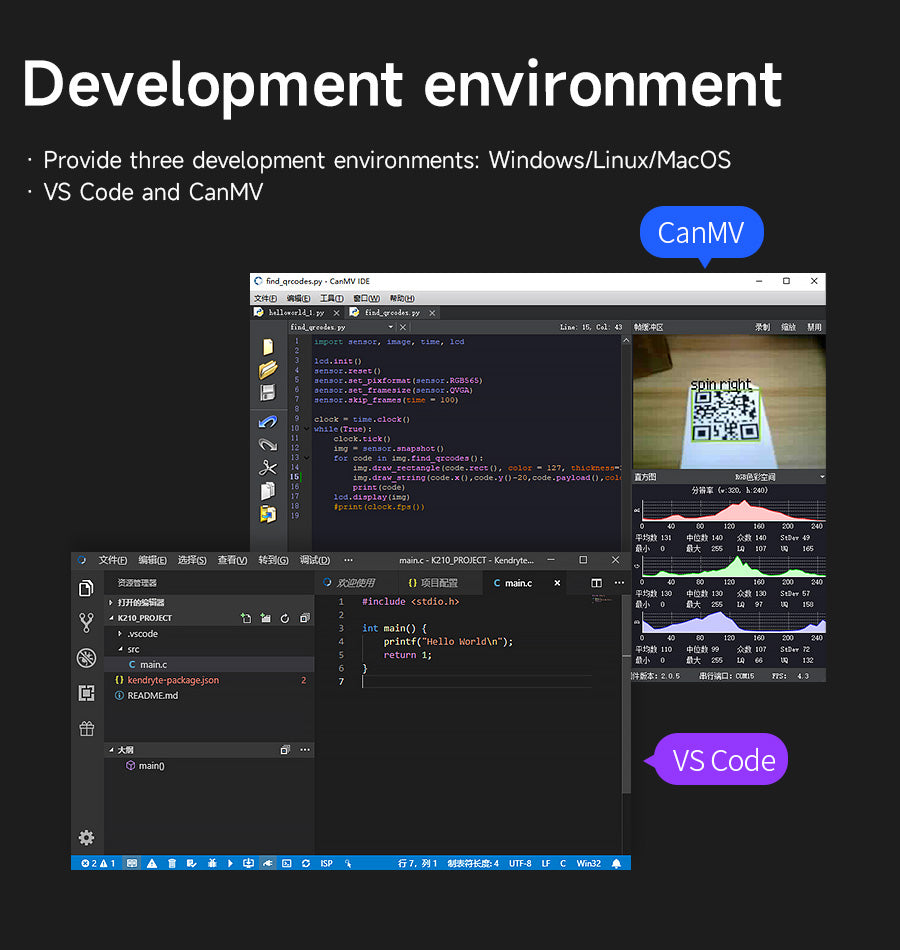Close the find_qrcodes.py tab in CanMV
The width and height of the screenshot is (900, 950).
432,313
